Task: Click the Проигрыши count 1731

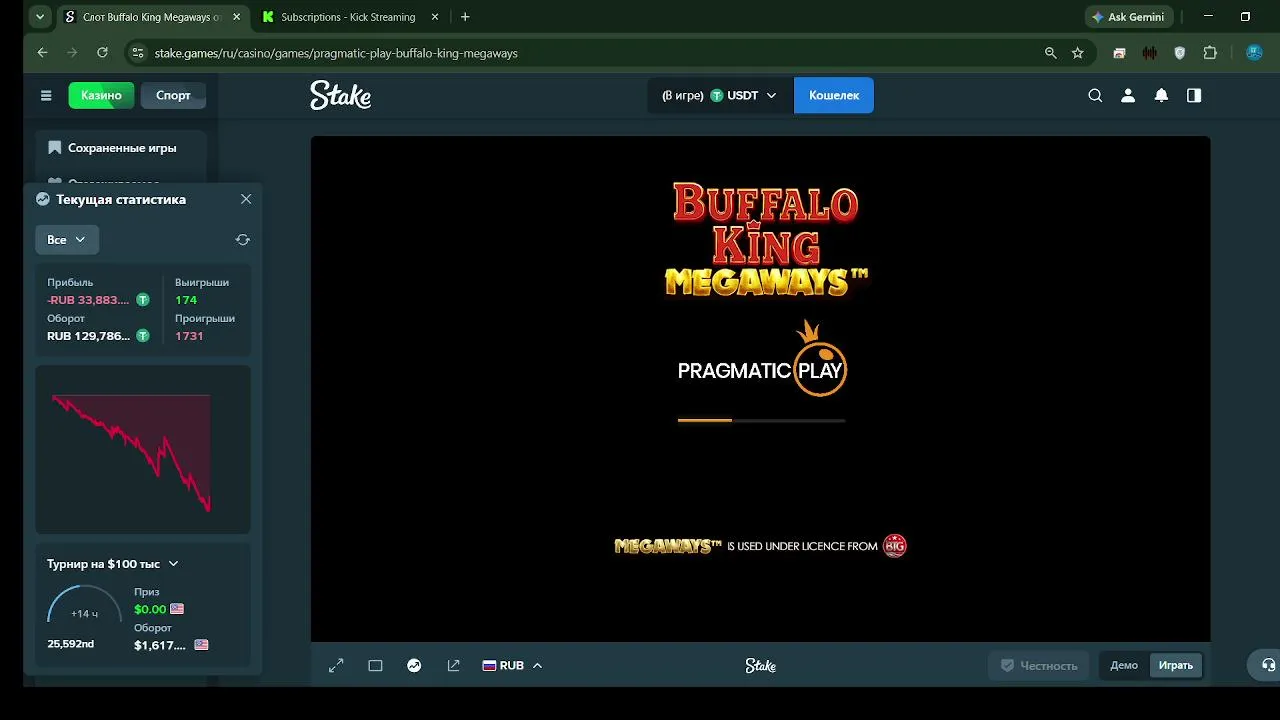Action: 189,336
